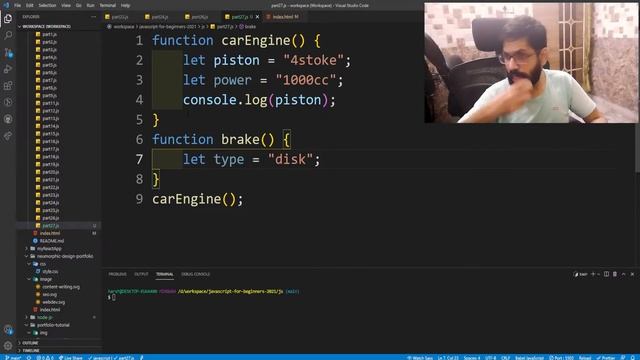Screen dimensions: 640x360
Task: Open the Extensions view
Action: [x=8, y=86]
